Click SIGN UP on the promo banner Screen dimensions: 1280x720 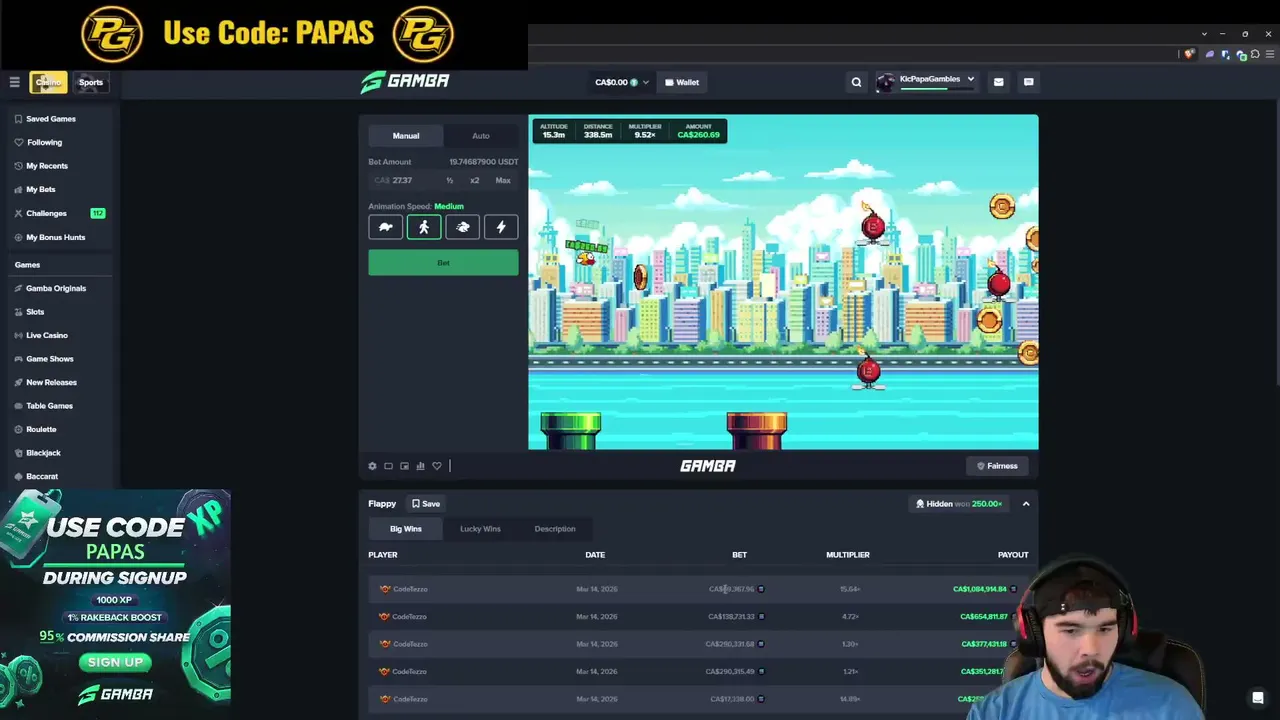[115, 662]
